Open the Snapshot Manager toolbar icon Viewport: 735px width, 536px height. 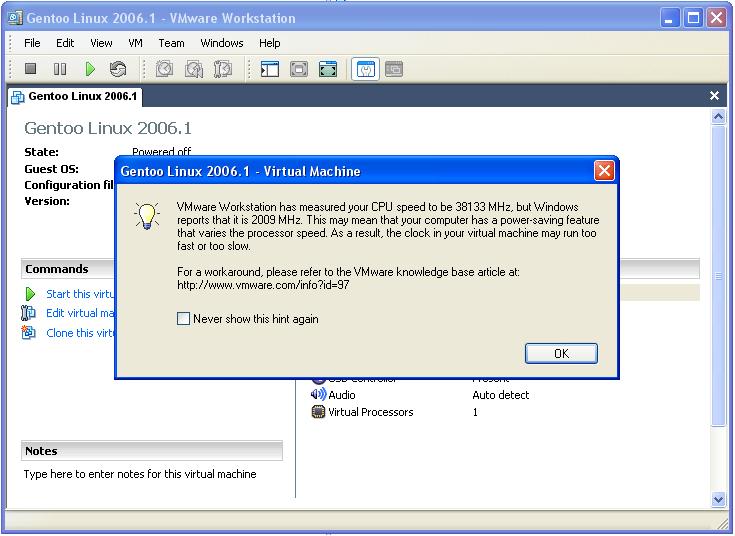pos(223,69)
